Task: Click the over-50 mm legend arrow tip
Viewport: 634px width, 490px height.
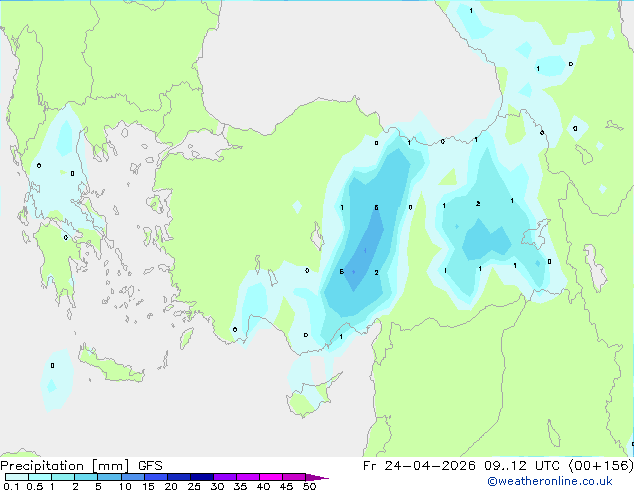Action: click(317, 477)
